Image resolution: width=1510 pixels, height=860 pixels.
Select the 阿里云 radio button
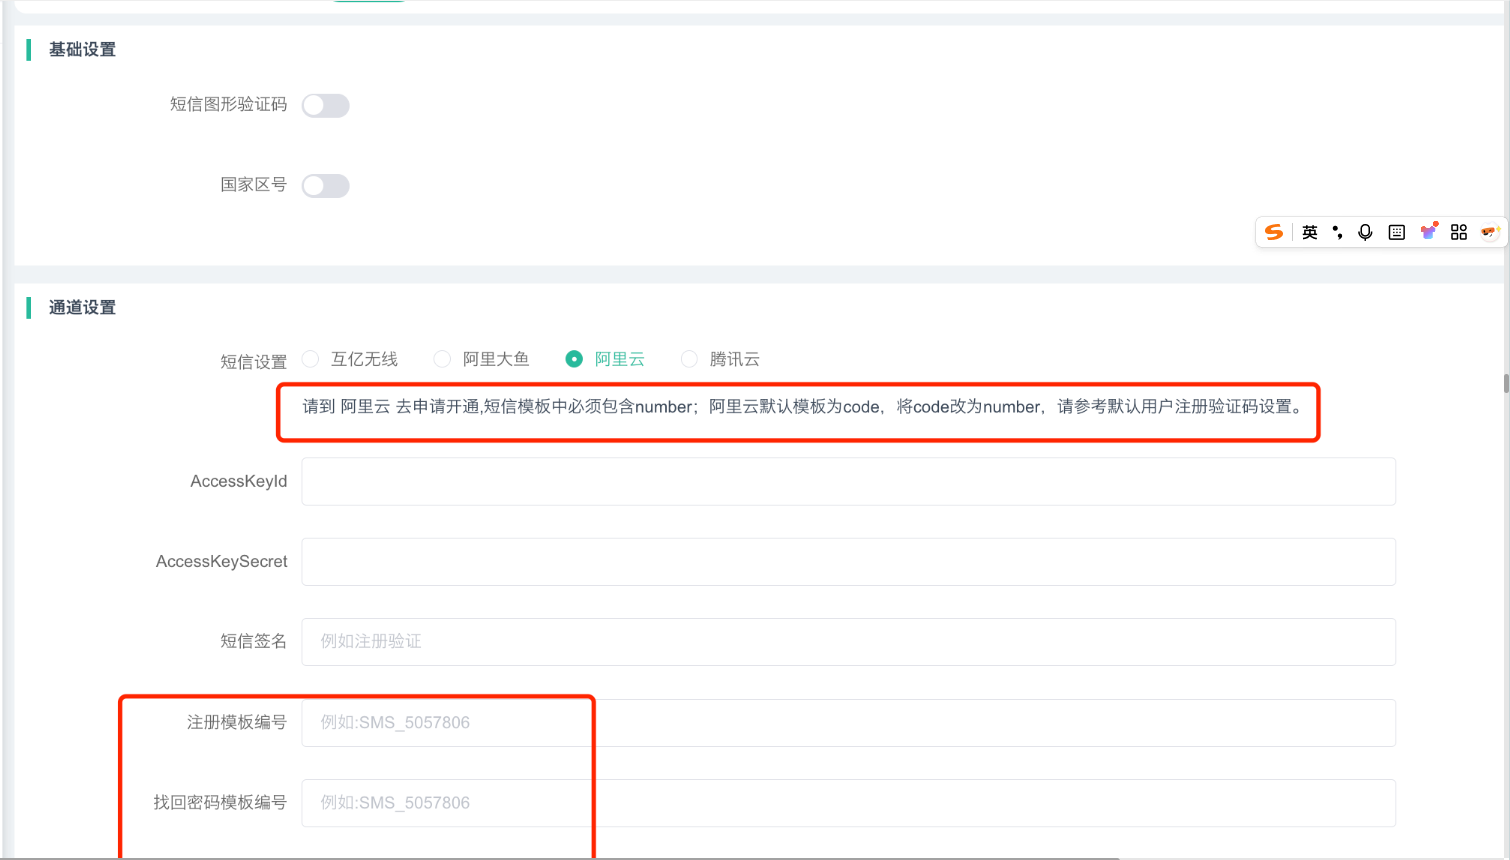click(x=574, y=359)
